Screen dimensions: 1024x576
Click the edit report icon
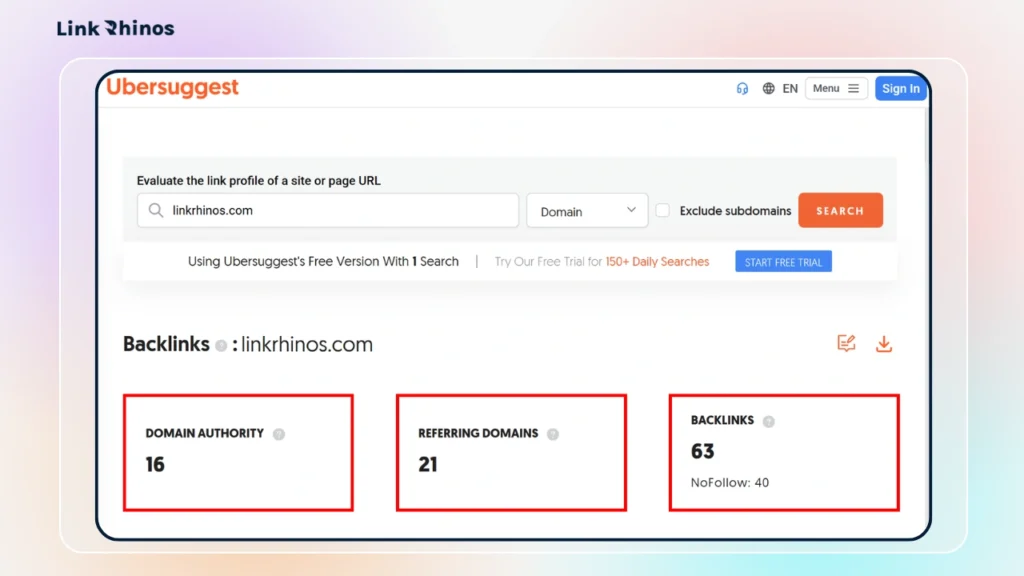point(846,344)
